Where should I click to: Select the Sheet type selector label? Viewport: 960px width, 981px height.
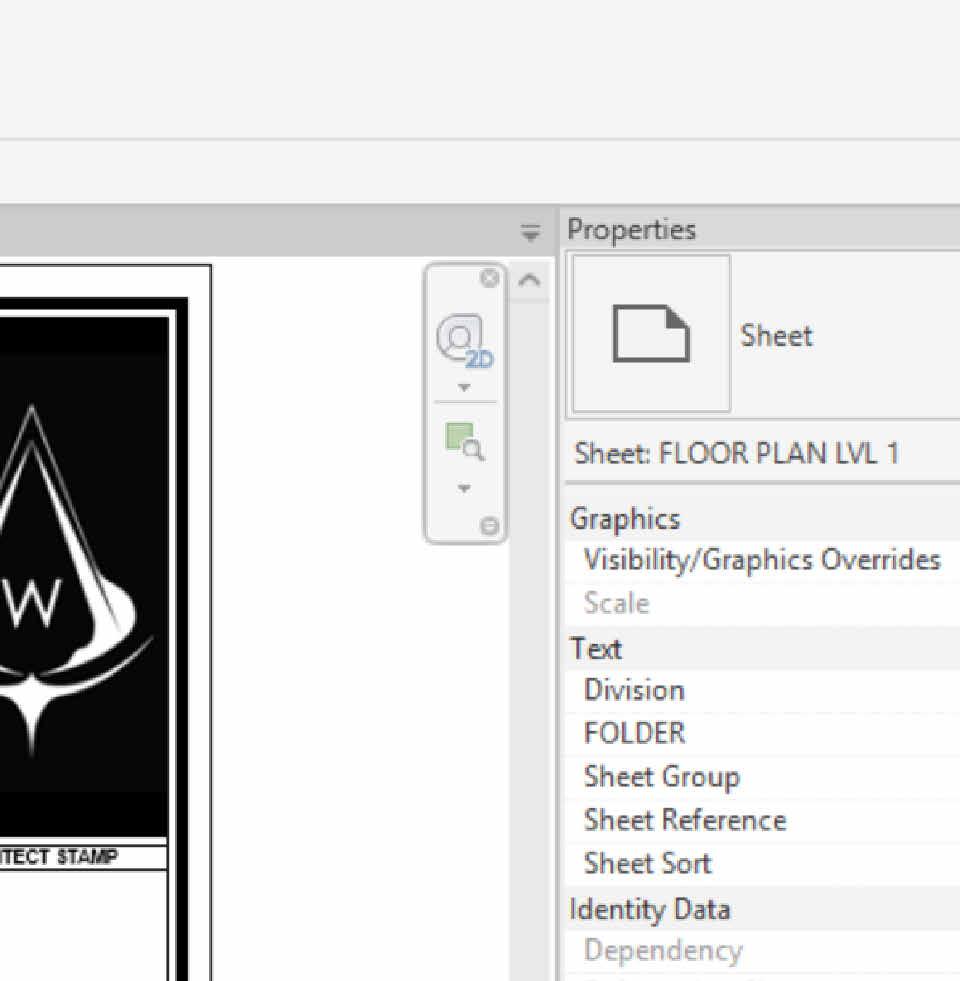(776, 335)
